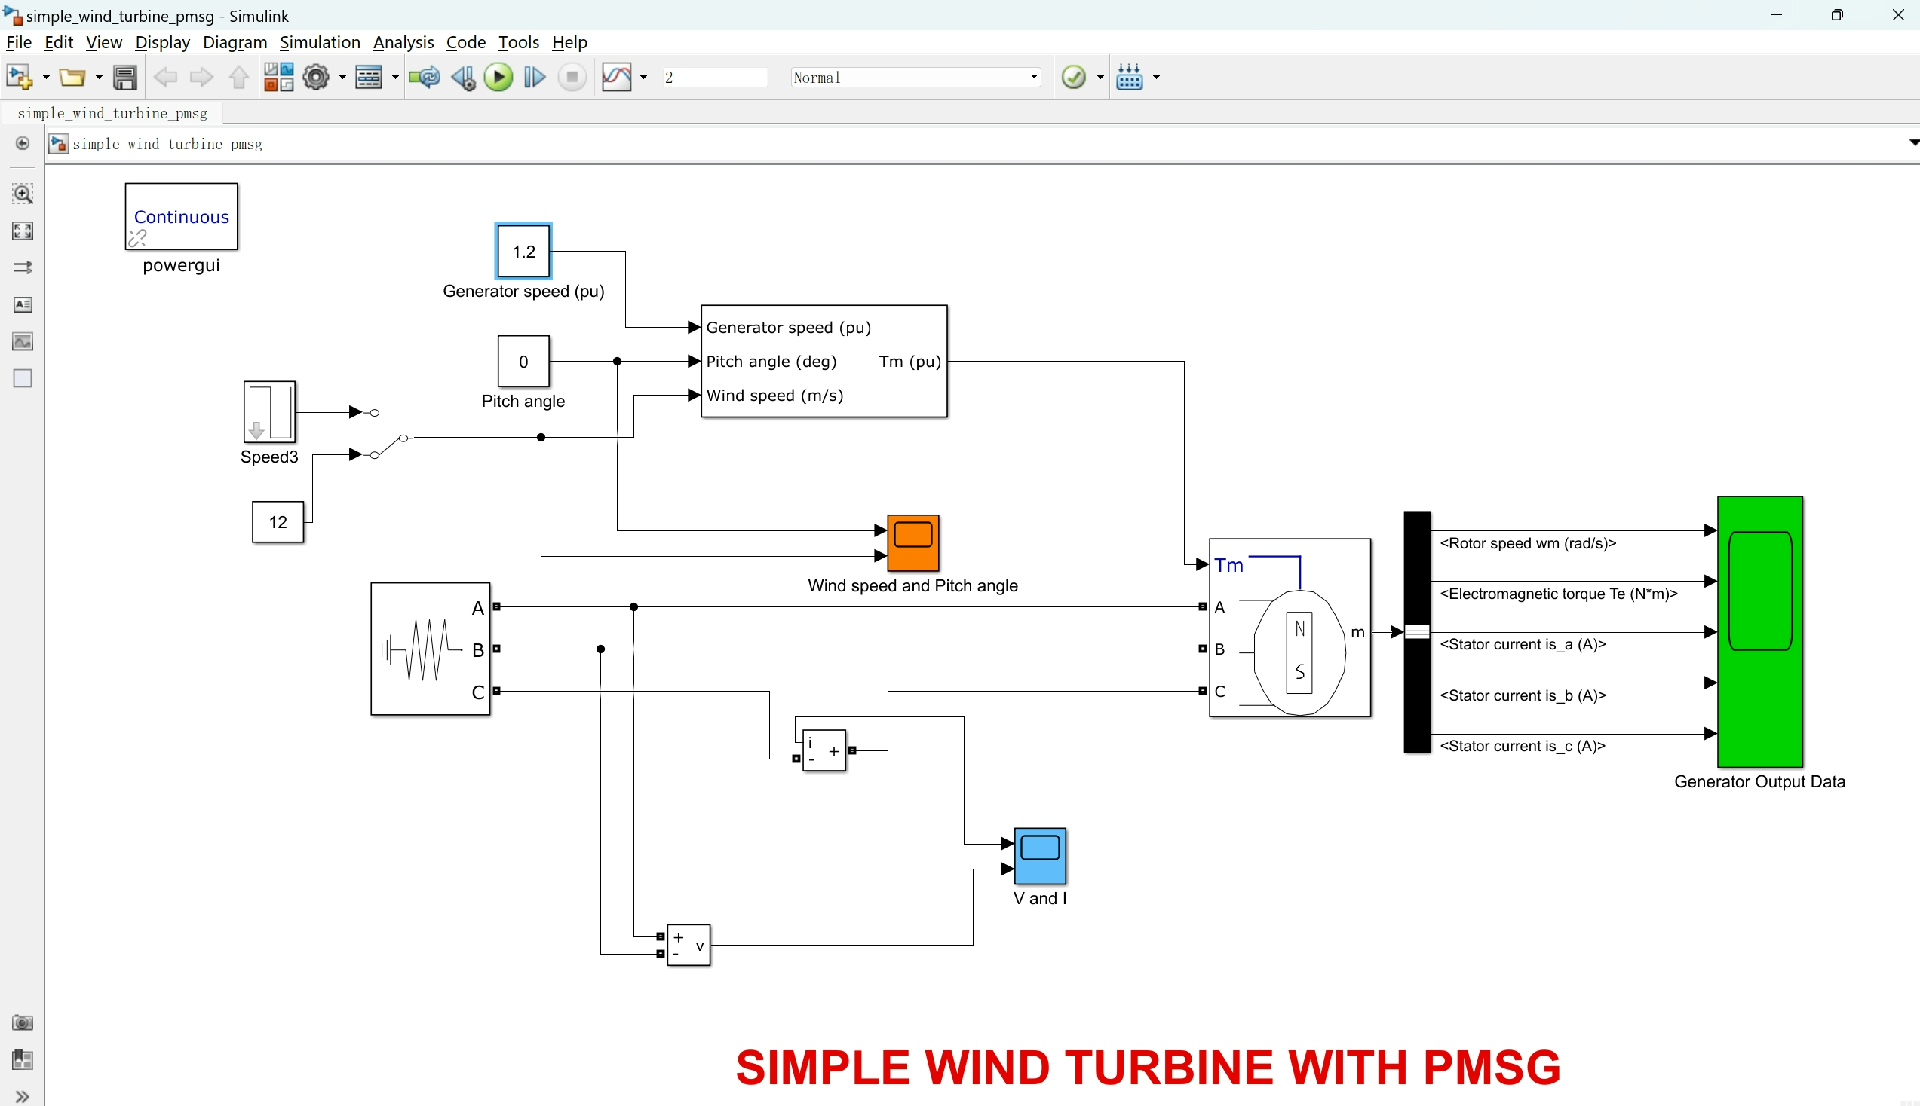Expand the Model Advisor checkmark dropdown arrow
Viewport: 1920px width, 1106px height.
[x=1100, y=77]
